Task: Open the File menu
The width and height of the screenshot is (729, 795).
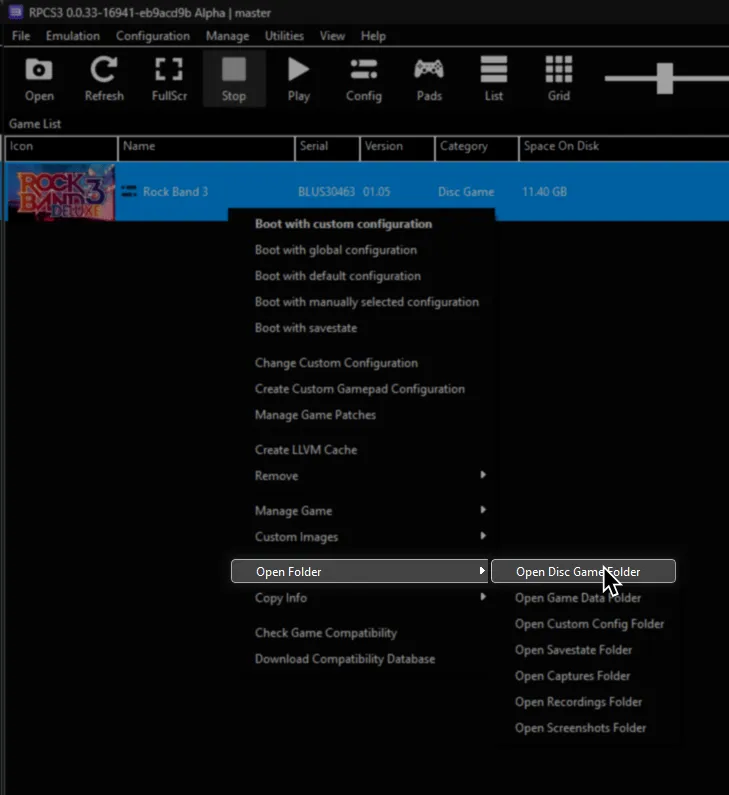Action: pyautogui.click(x=21, y=36)
